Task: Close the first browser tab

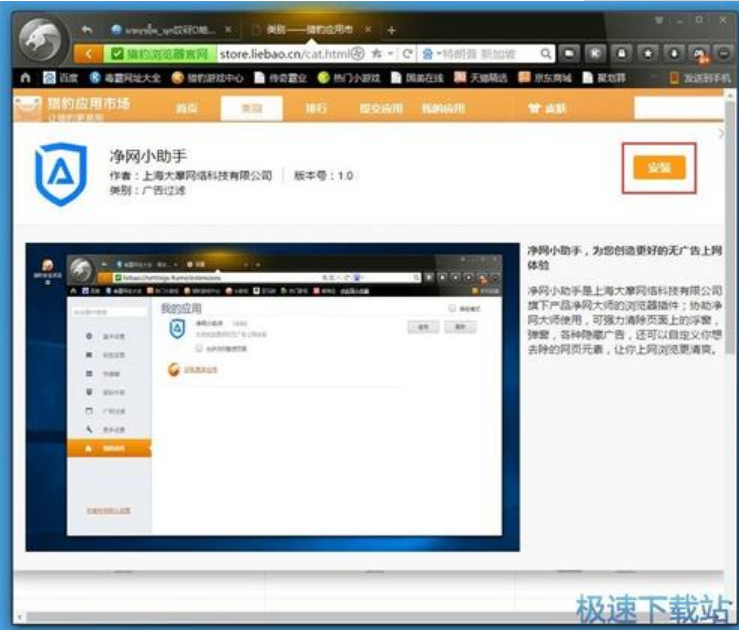Action: tap(228, 30)
